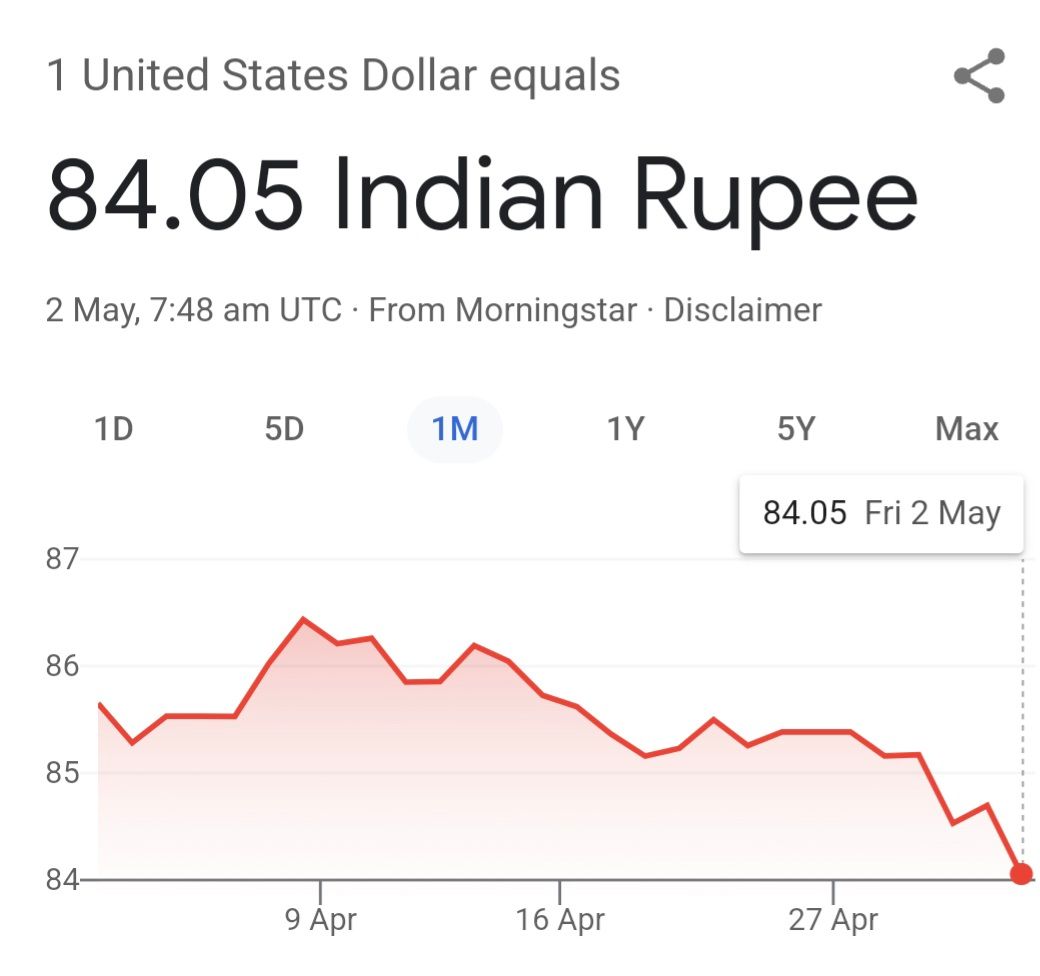1040x976 pixels.
Task: Click the 84.05 Fri 2 May tooltip
Action: 881,514
